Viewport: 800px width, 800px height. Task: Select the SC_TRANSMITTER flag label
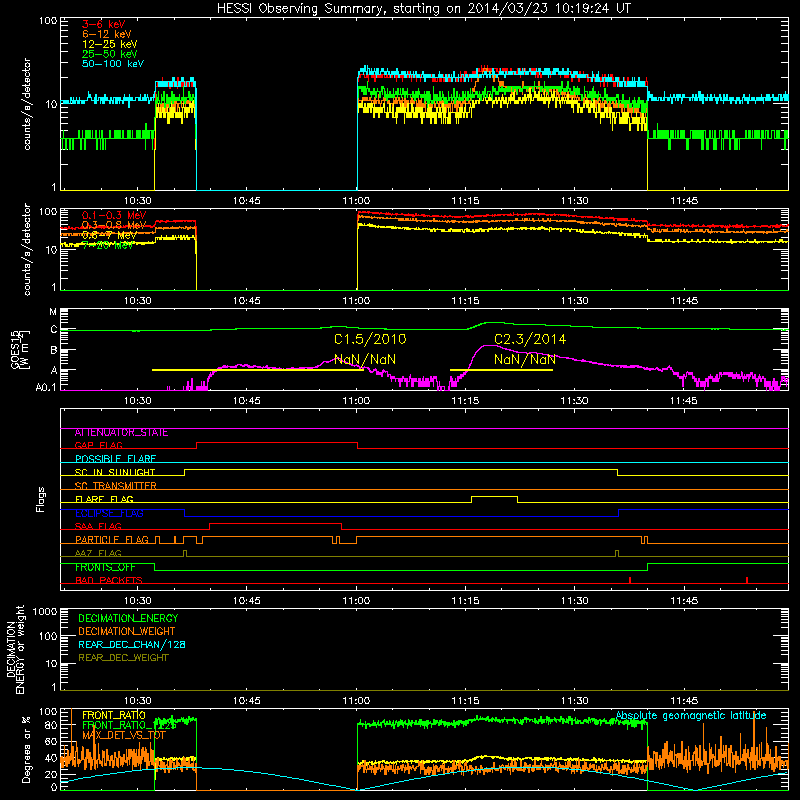115,486
